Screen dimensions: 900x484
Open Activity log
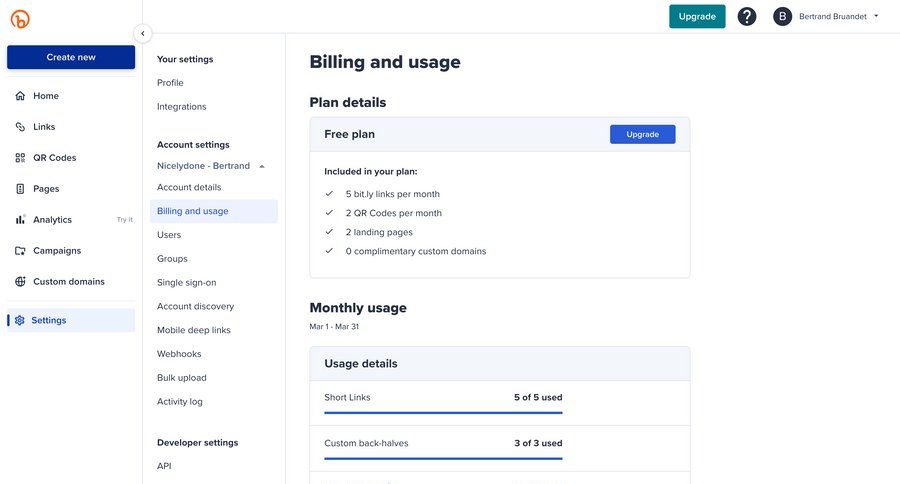[x=180, y=402]
